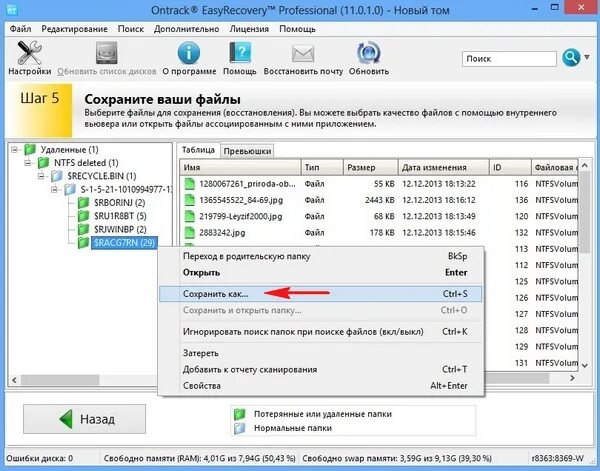Click the $RJWINBP green folder icon
This screenshot has width=600, height=471.
click(83, 230)
